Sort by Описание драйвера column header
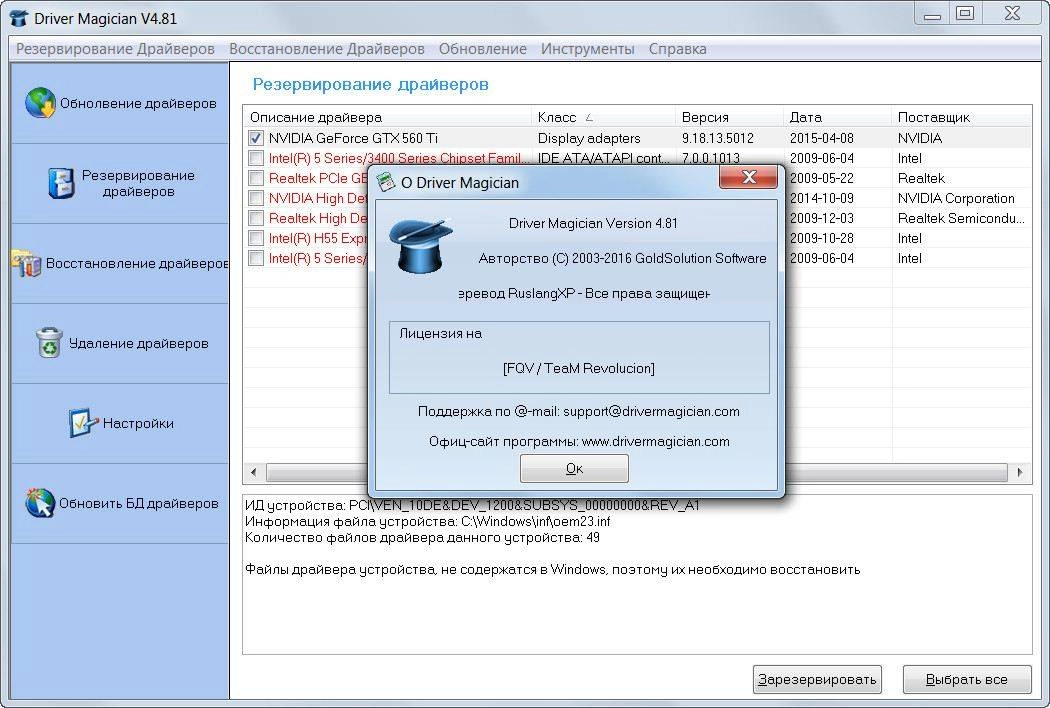1050x708 pixels. coord(387,117)
